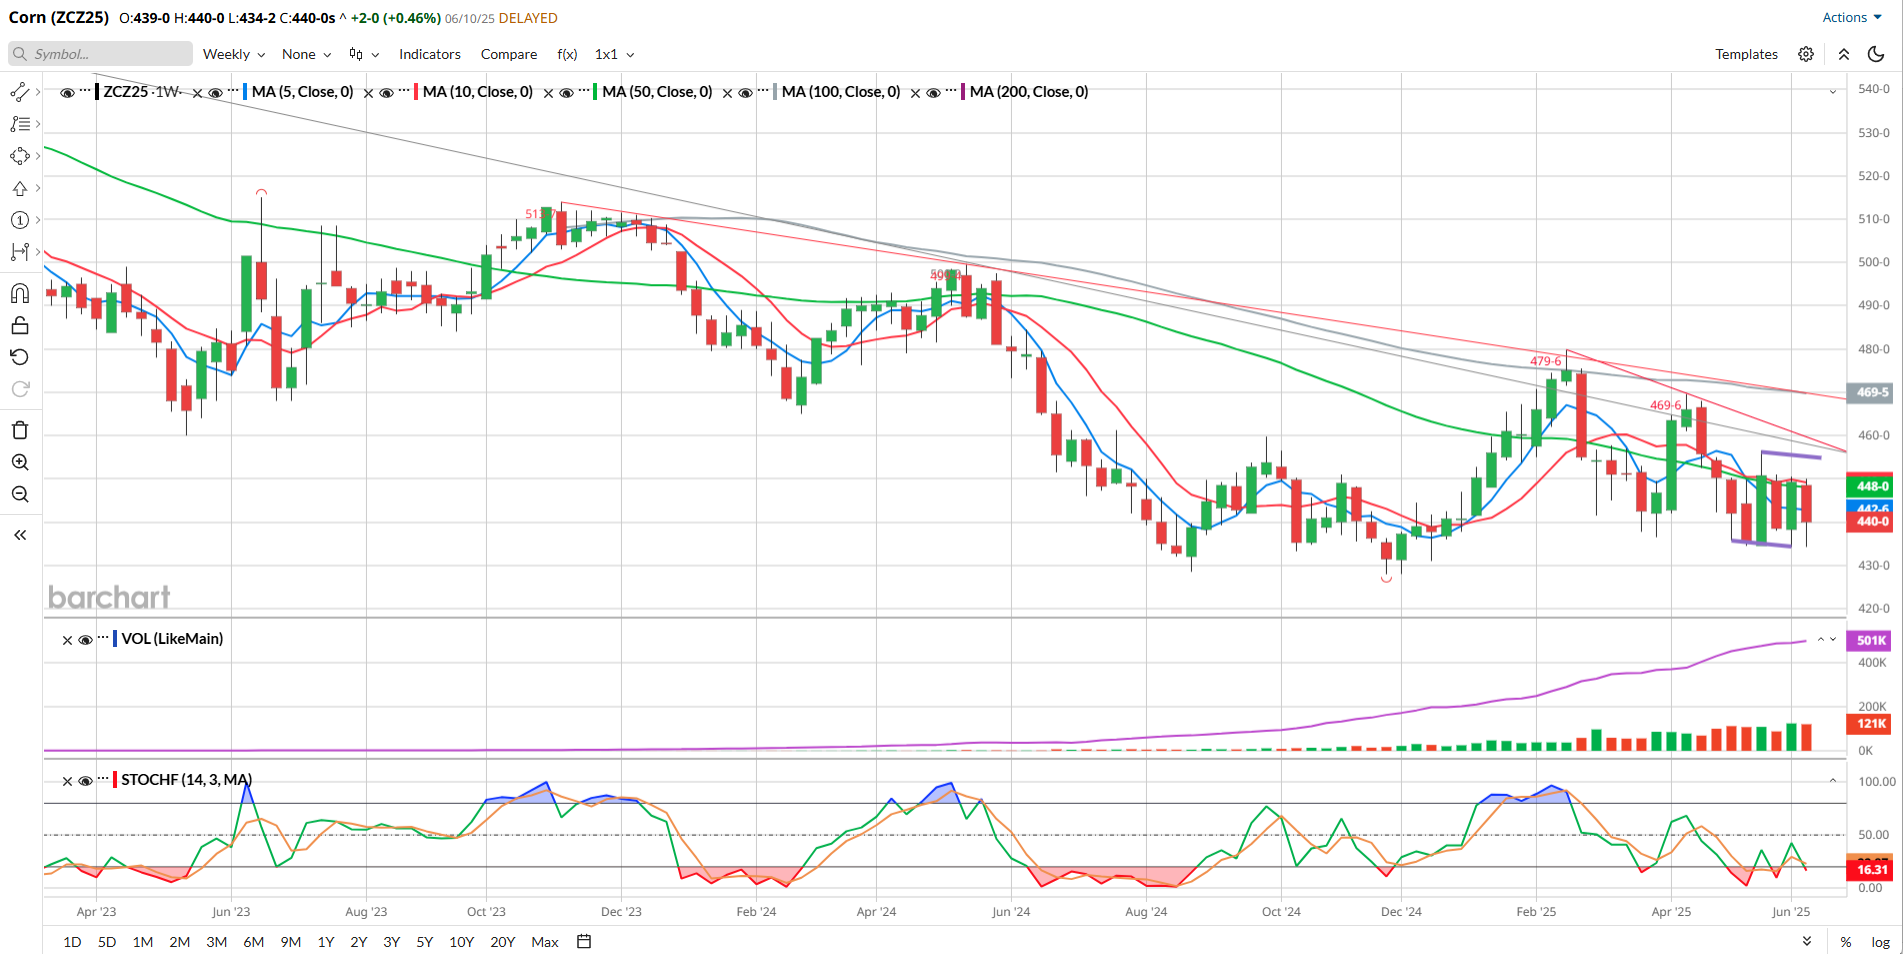Hide the MA (200, Close, 0) line
This screenshot has height=954, width=1903.
933,93
